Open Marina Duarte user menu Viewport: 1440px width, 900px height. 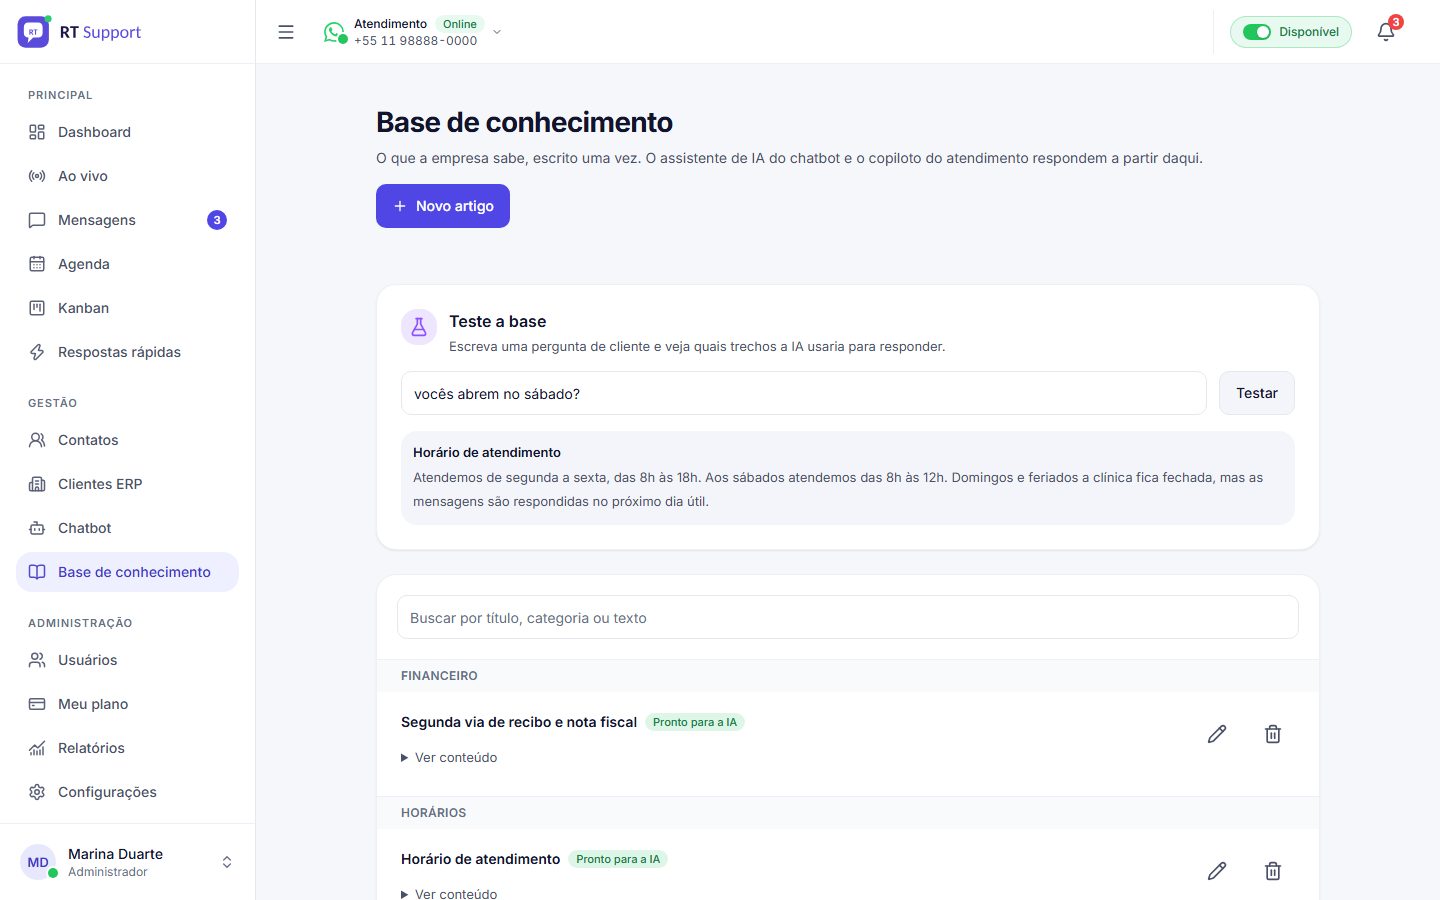coord(127,862)
